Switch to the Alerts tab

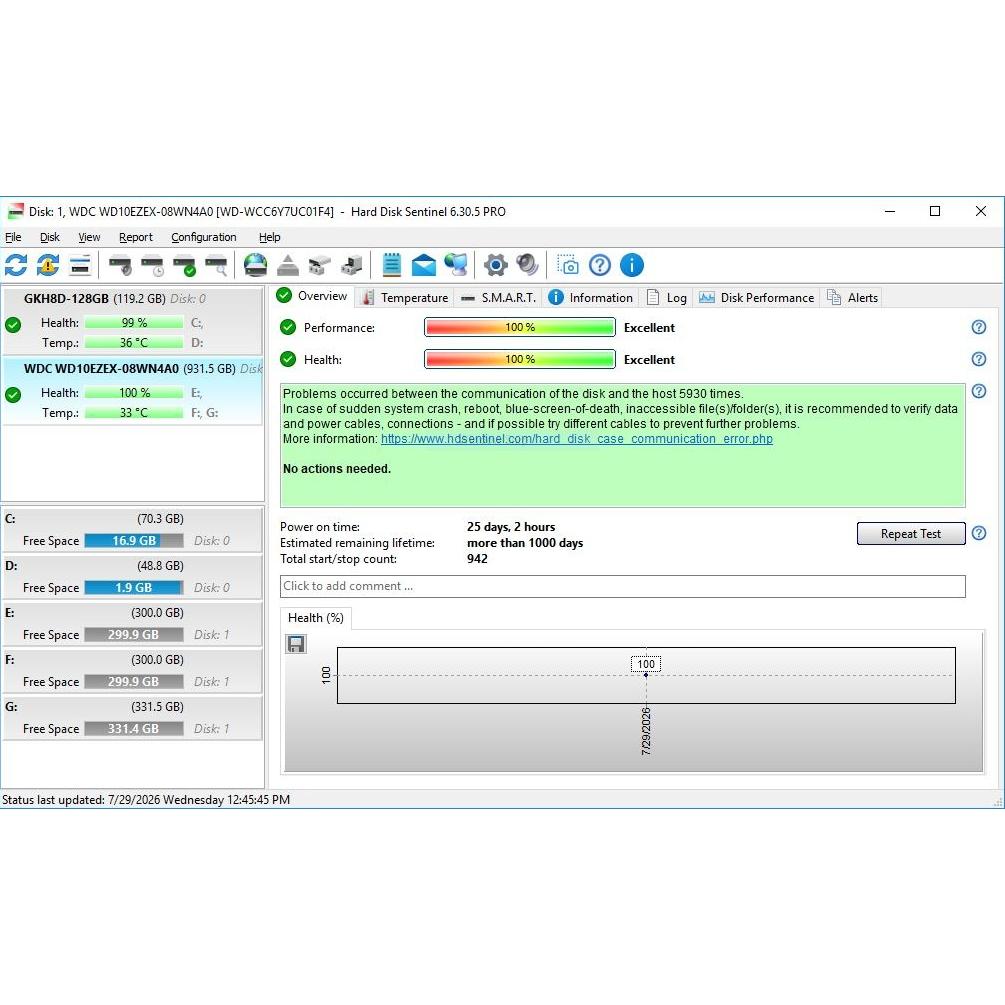(x=852, y=297)
